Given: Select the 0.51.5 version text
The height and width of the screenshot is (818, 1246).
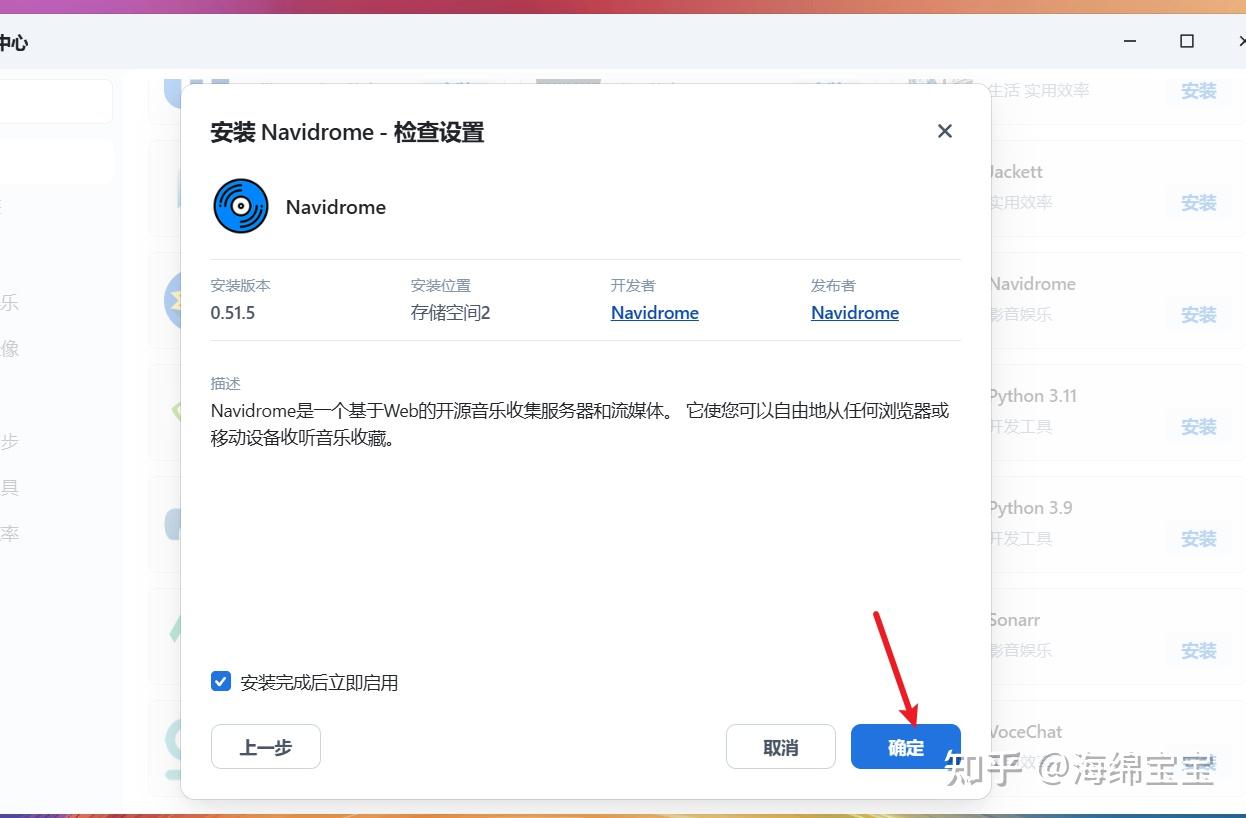Looking at the screenshot, I should tap(233, 313).
